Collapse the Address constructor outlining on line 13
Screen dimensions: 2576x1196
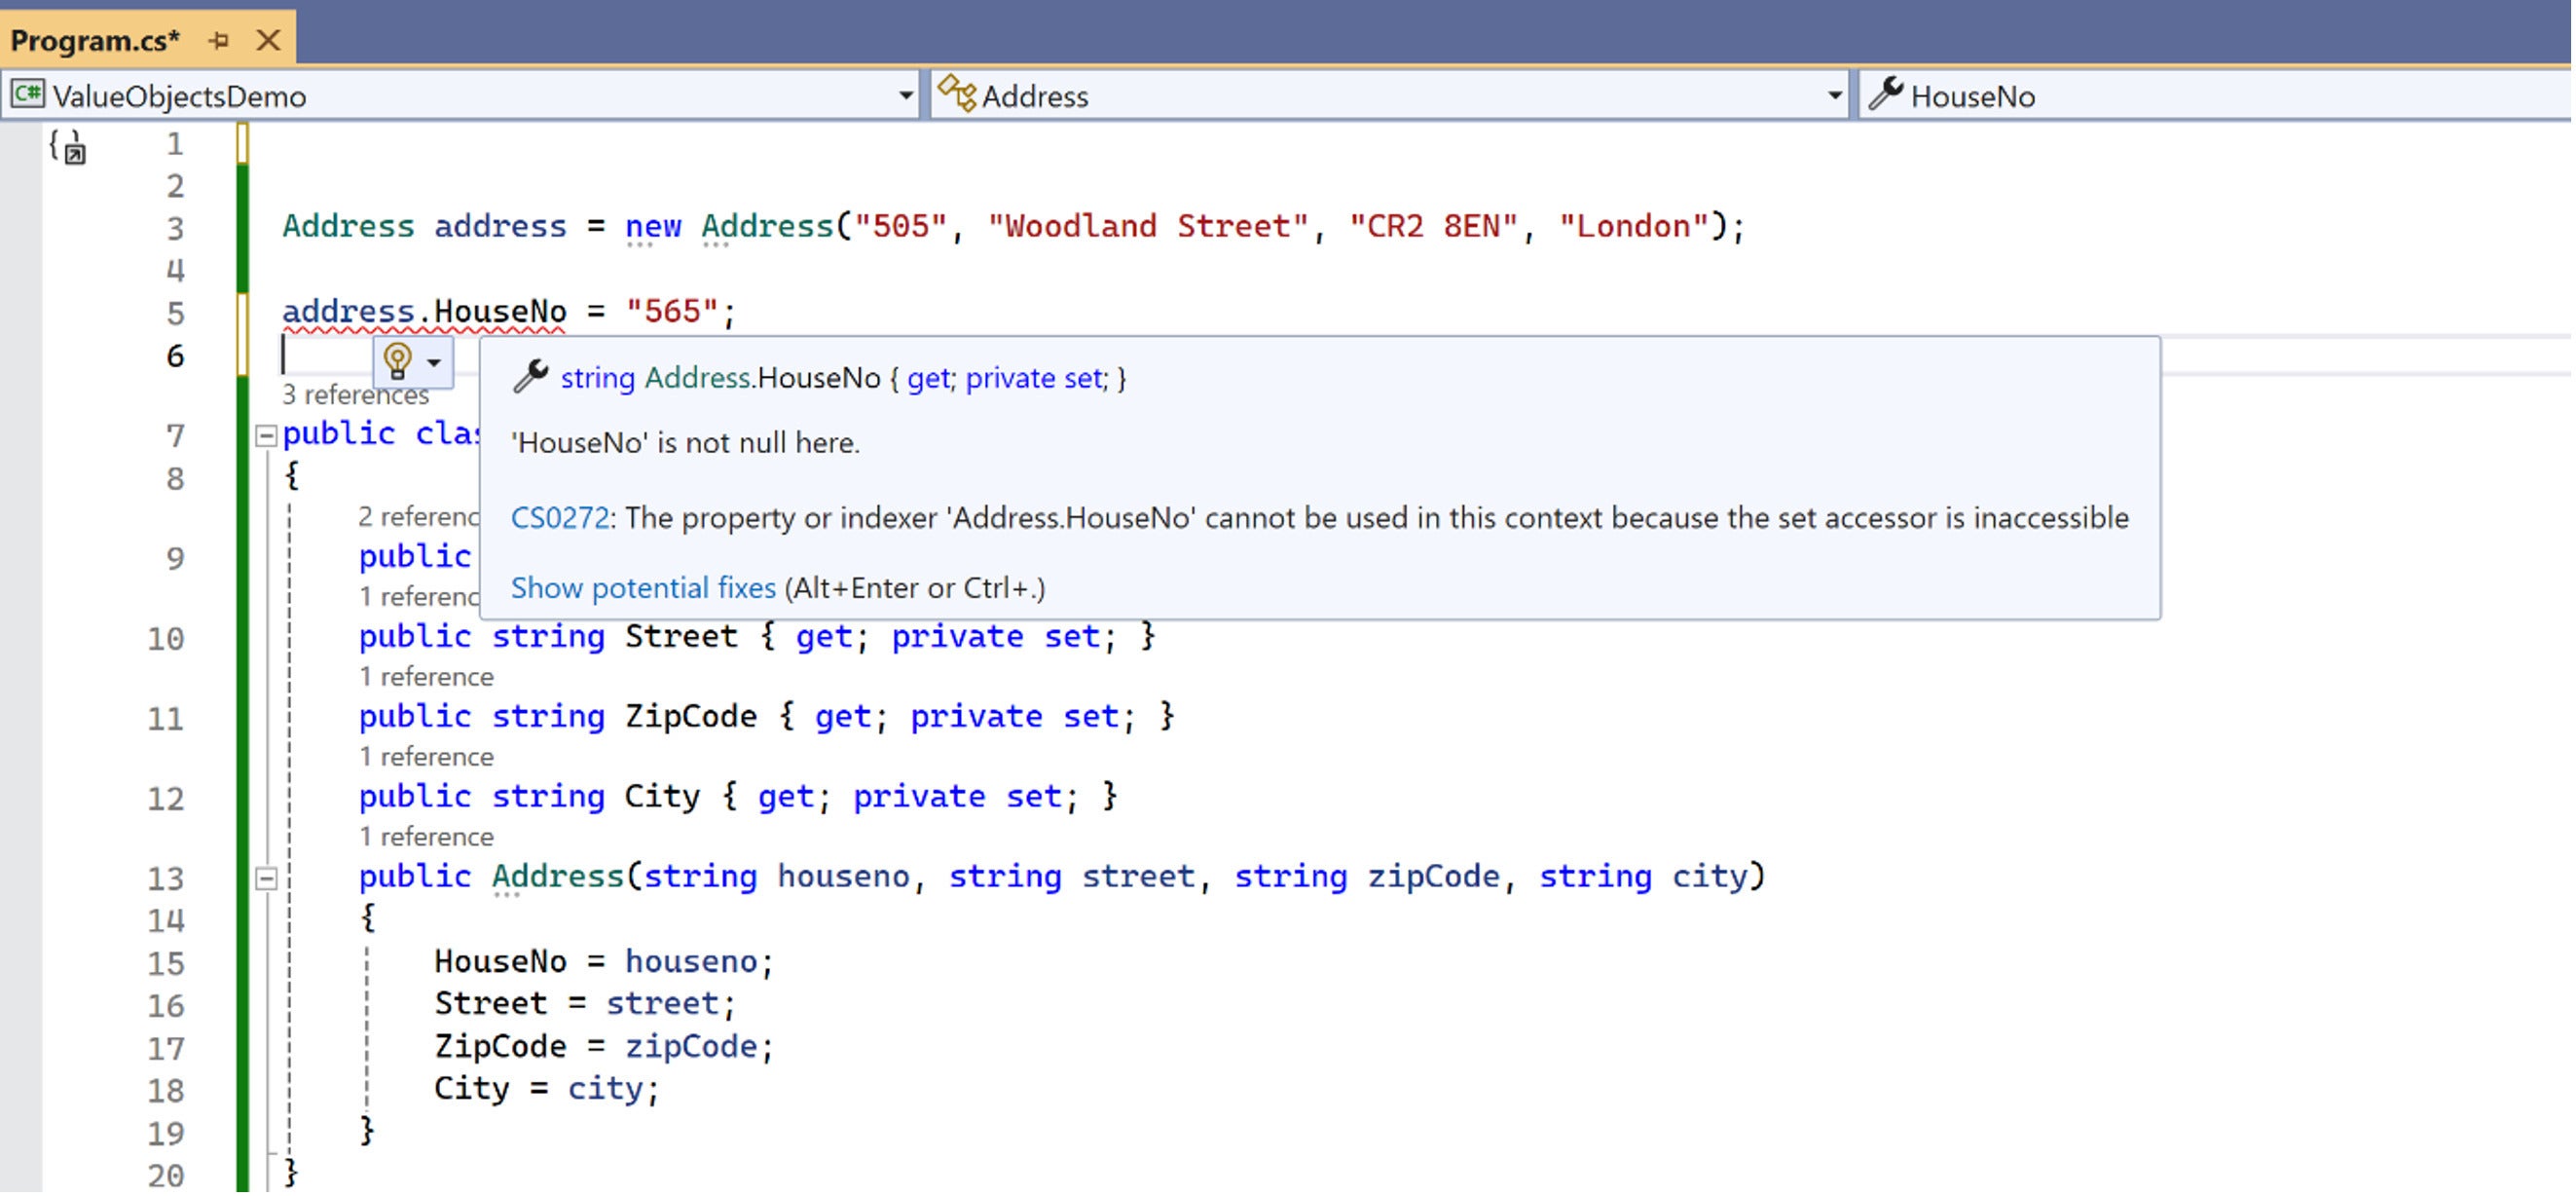click(266, 879)
